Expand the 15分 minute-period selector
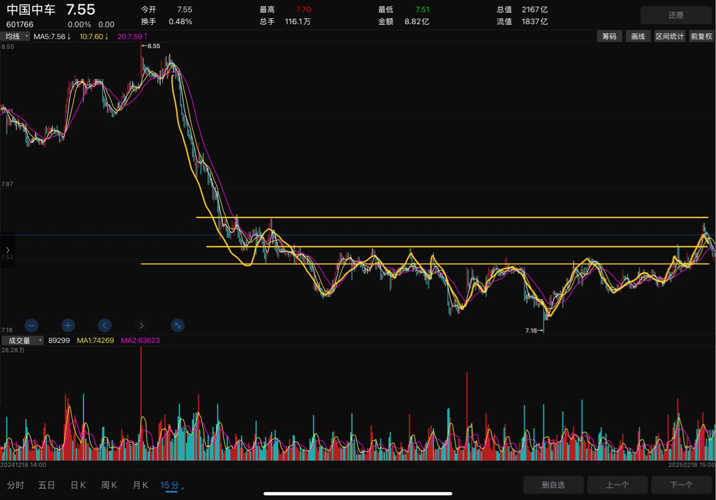The width and height of the screenshot is (716, 500). pyautogui.click(x=172, y=485)
